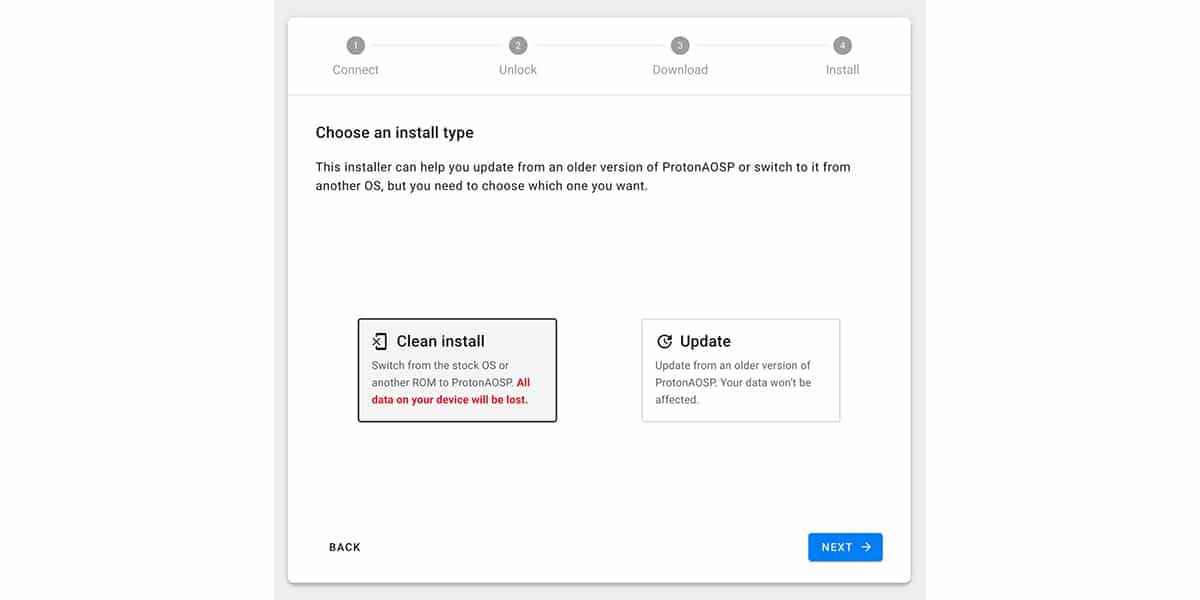Select the Install step label

coord(842,70)
